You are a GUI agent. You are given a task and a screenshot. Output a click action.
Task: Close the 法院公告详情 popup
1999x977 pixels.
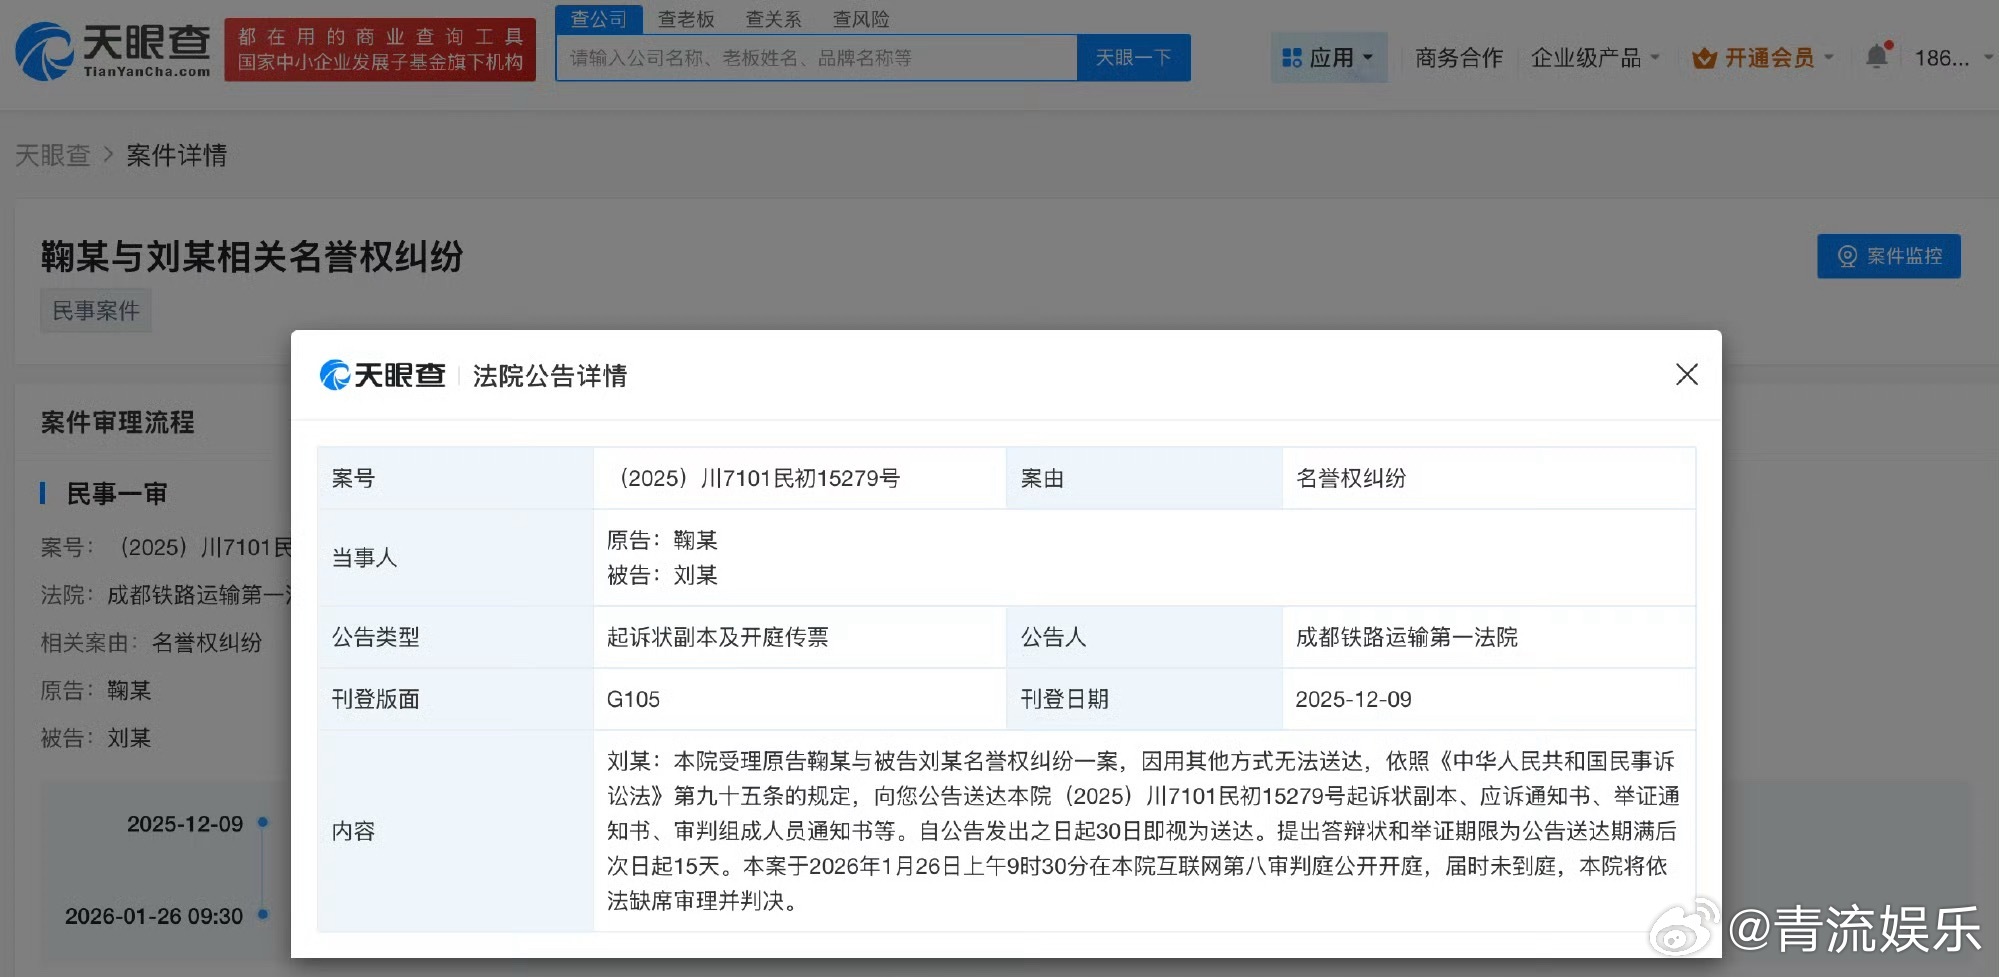(x=1687, y=374)
